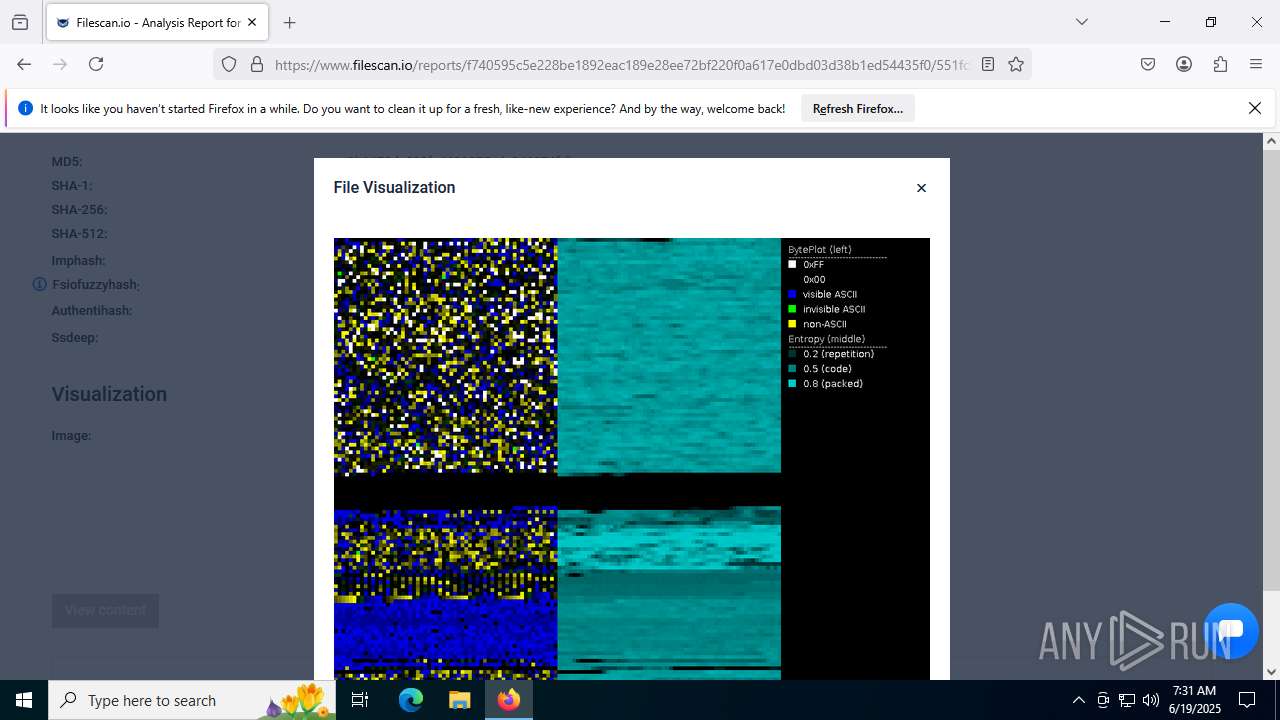The height and width of the screenshot is (720, 1280).
Task: Click the File Visualization heading
Action: (x=394, y=187)
